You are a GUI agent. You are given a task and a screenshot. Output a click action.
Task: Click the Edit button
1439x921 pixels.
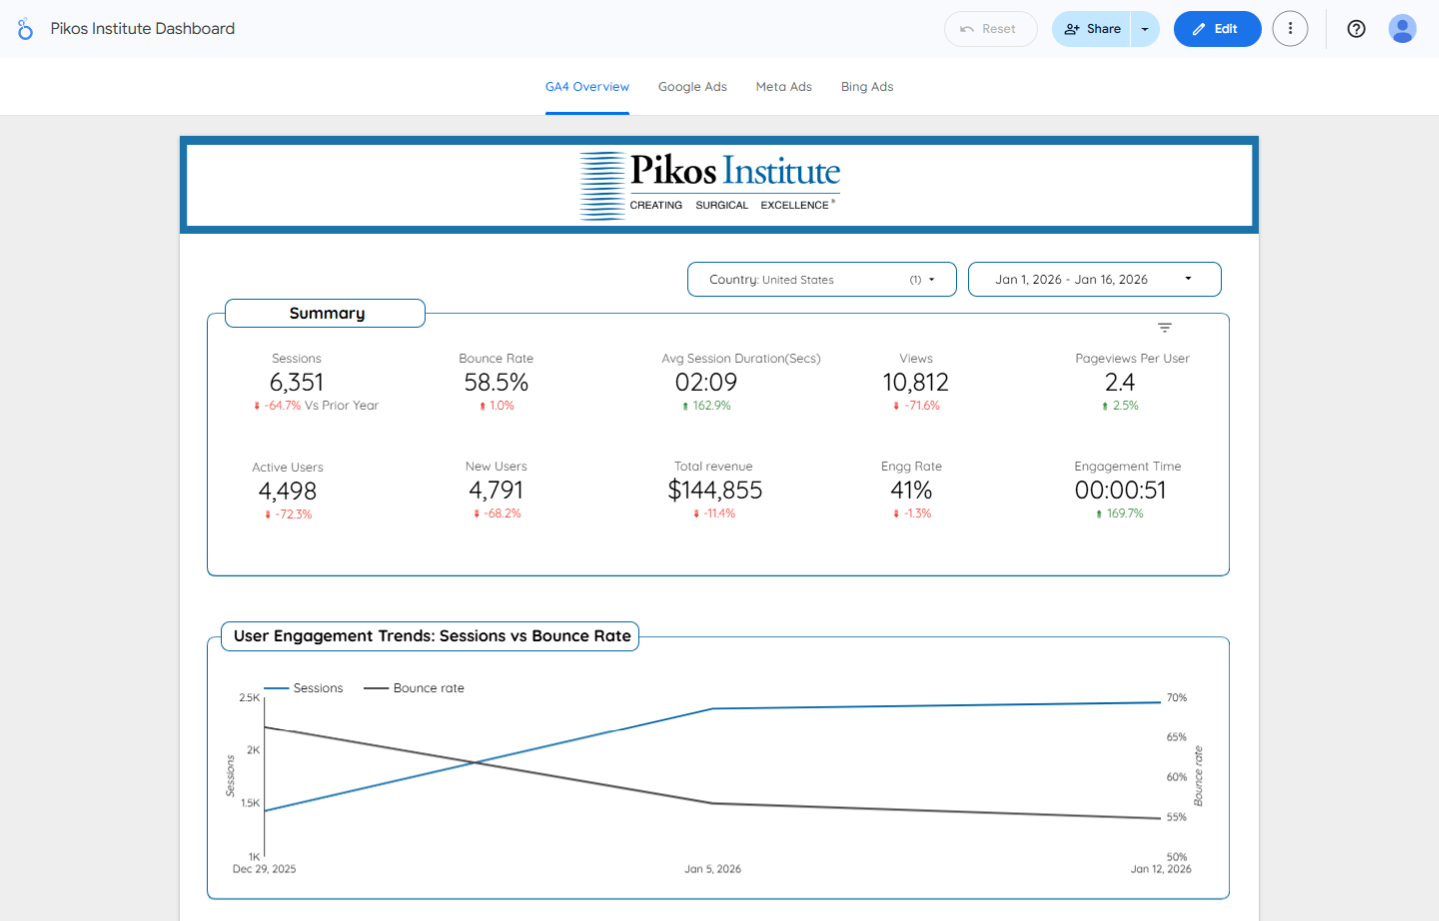(1217, 29)
